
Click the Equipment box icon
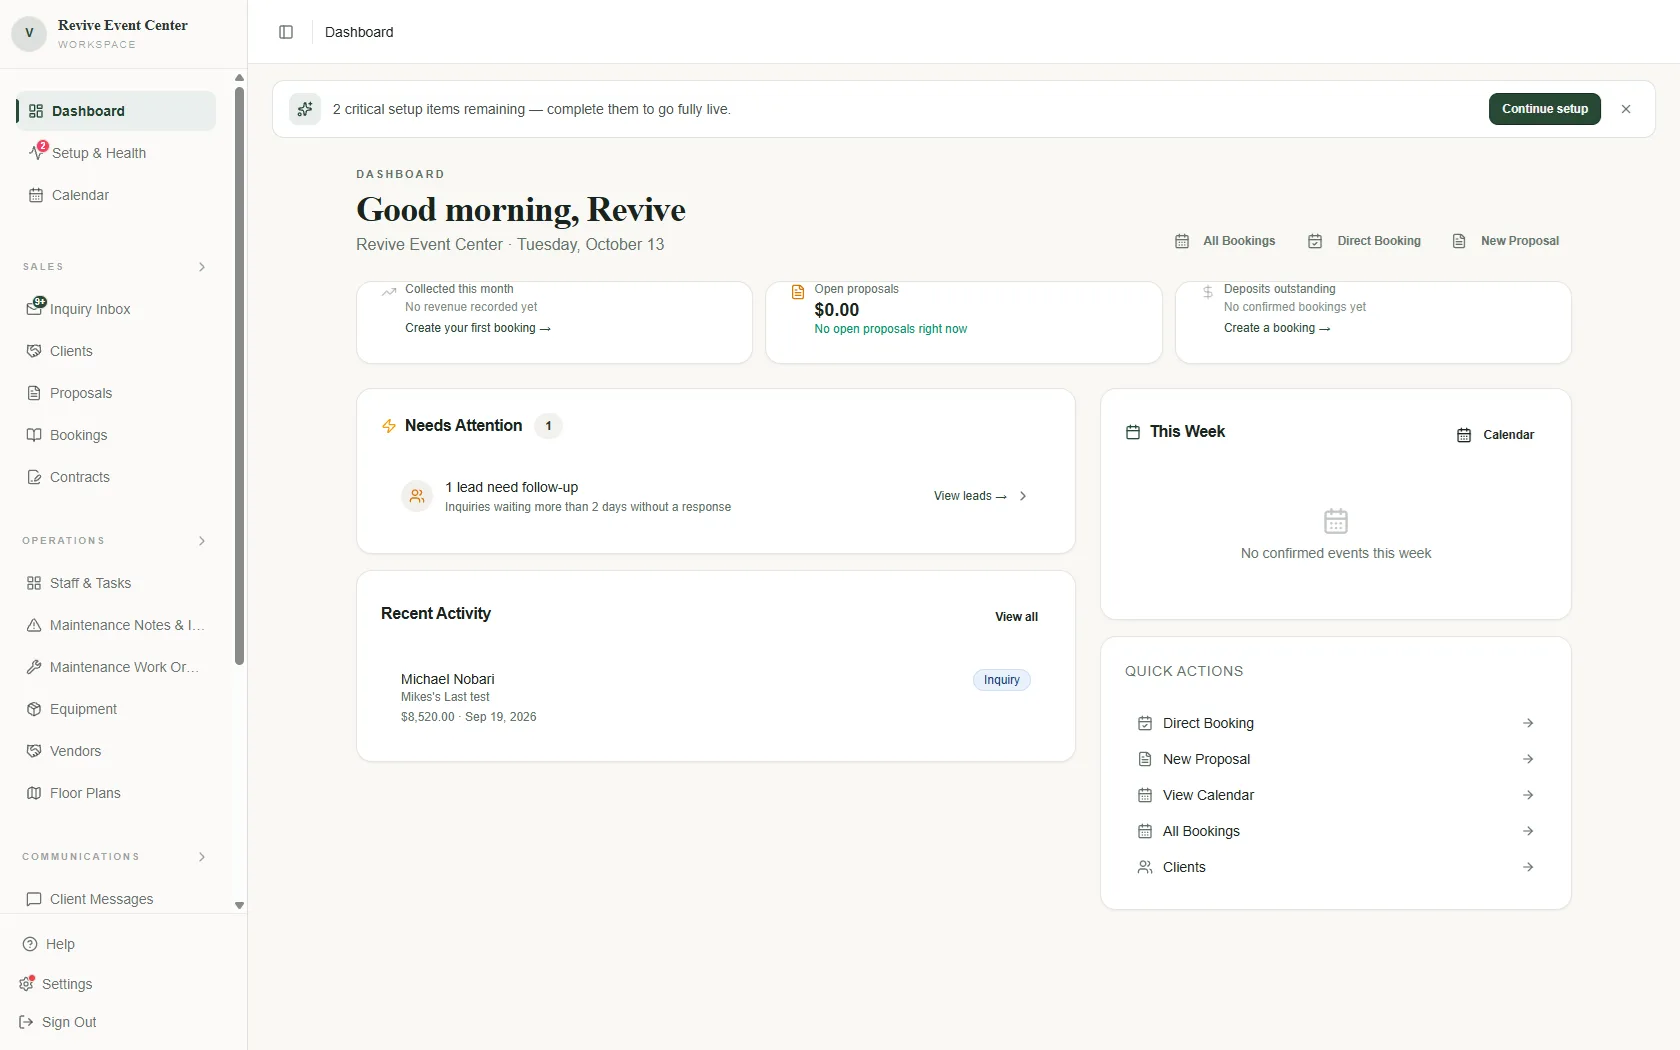tap(34, 709)
